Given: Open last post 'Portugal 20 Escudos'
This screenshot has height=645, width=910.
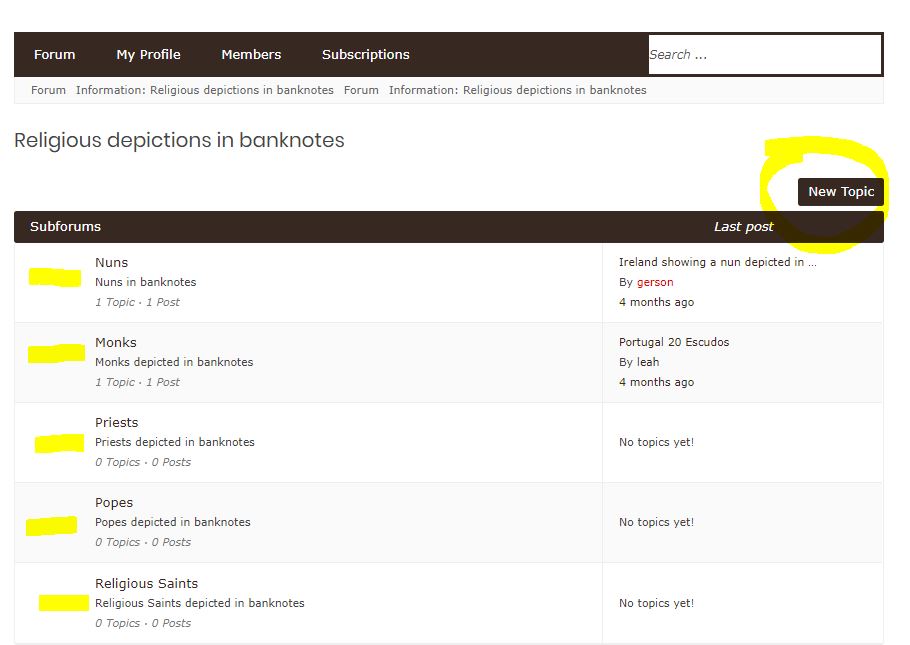Looking at the screenshot, I should tap(674, 342).
